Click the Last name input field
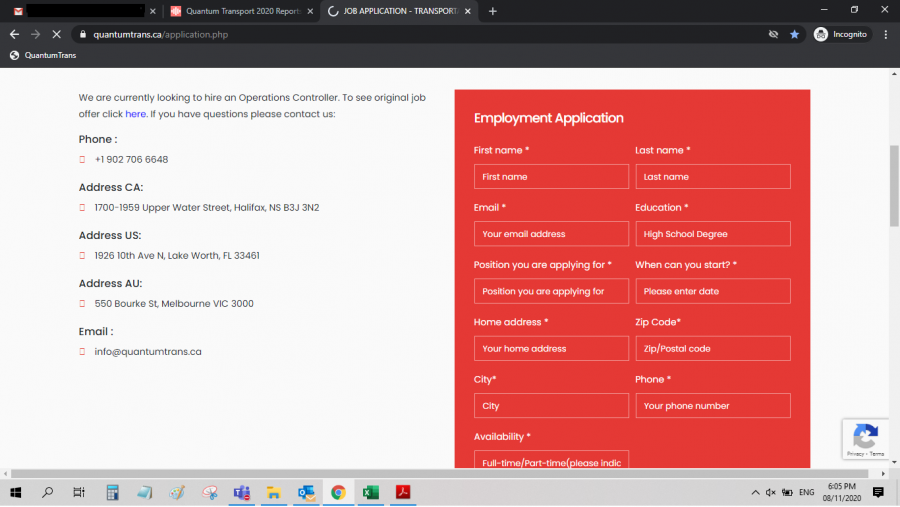This screenshot has height=507, width=900. [x=712, y=176]
